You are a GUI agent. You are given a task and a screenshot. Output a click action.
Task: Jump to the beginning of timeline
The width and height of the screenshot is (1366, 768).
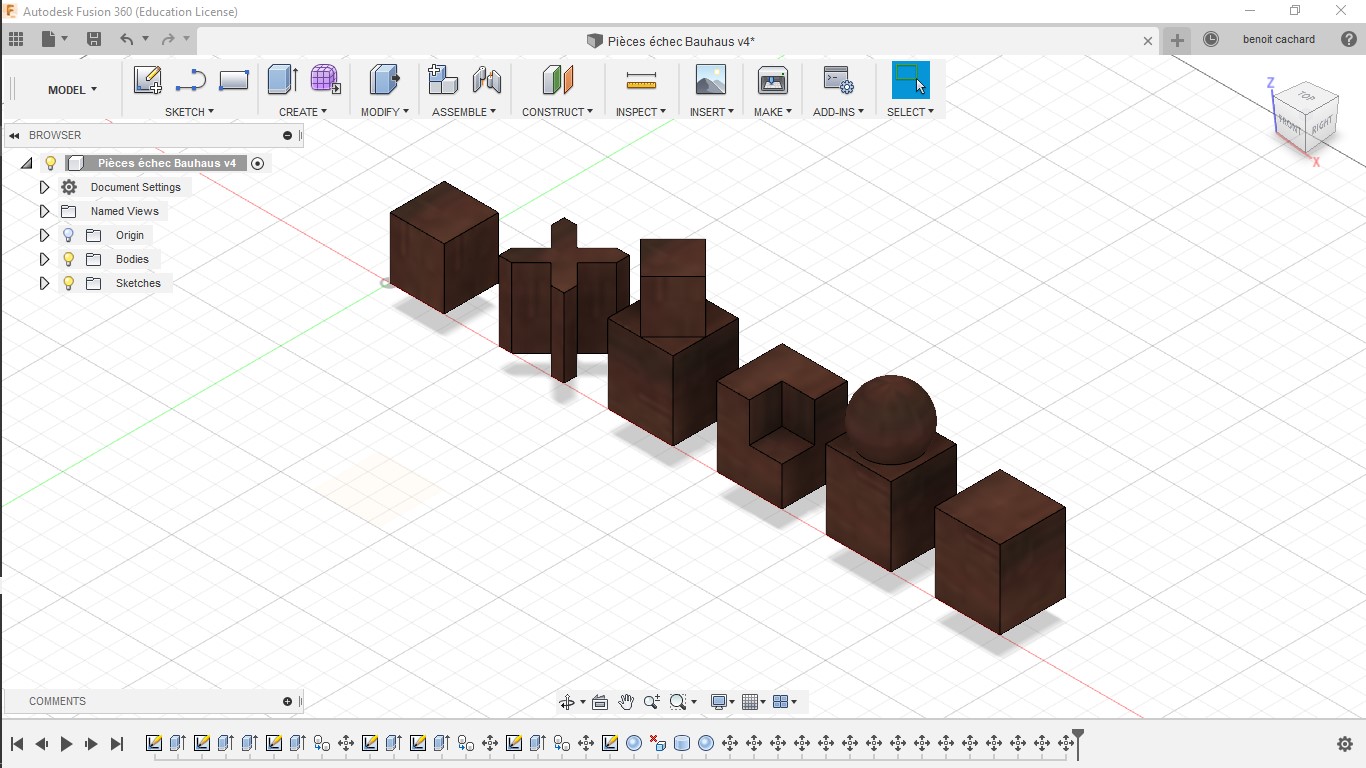point(17,743)
